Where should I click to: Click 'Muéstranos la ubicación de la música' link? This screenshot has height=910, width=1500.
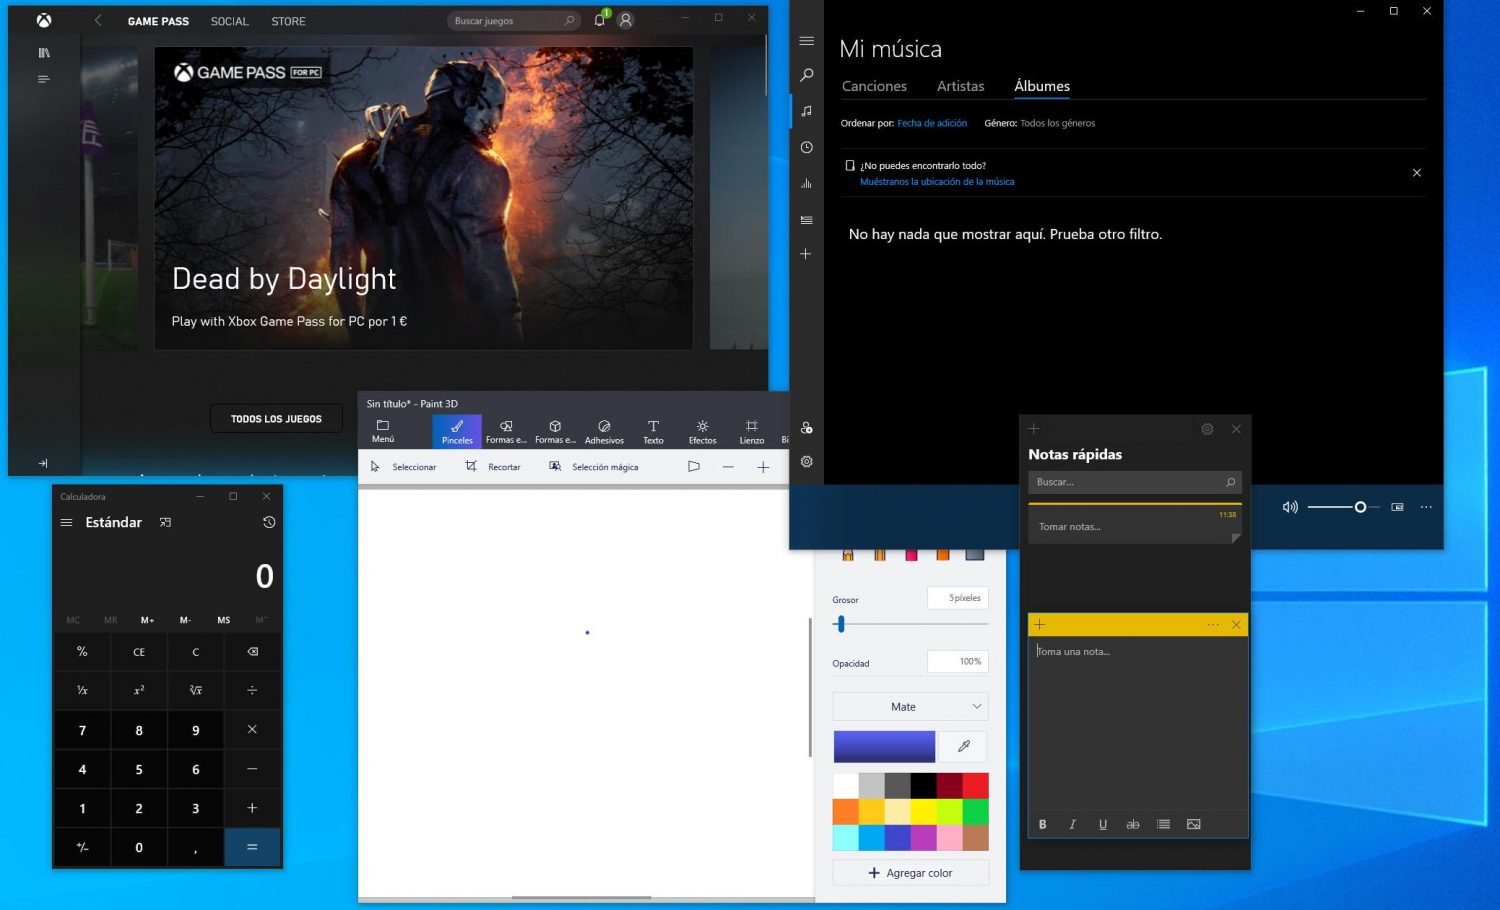[x=937, y=182]
